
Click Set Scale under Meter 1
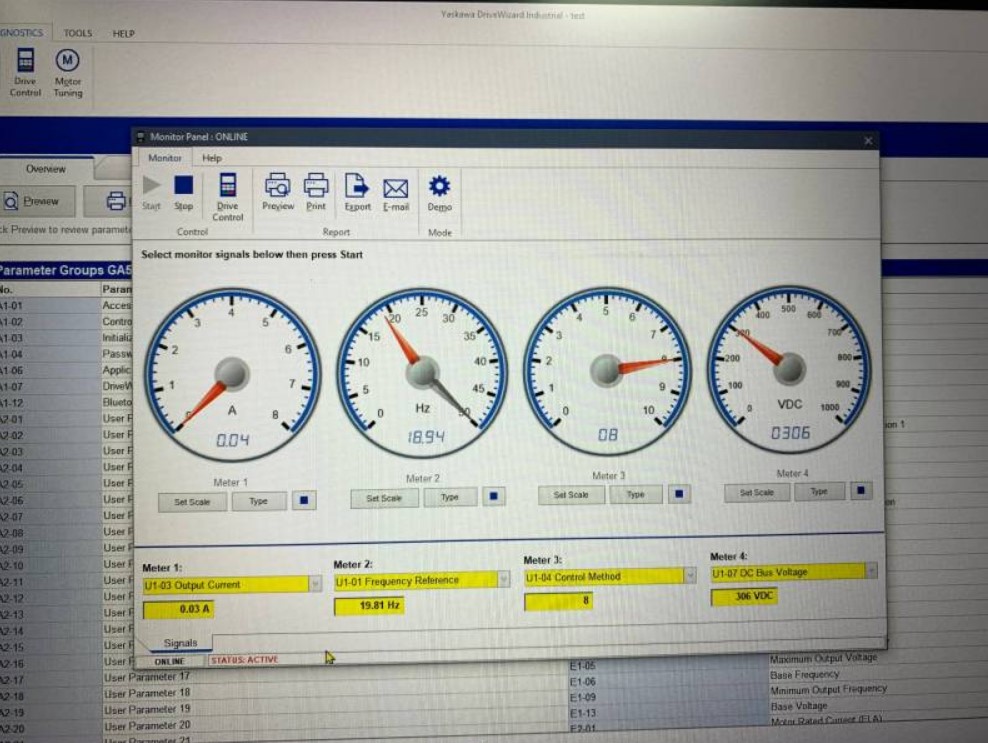(x=192, y=501)
